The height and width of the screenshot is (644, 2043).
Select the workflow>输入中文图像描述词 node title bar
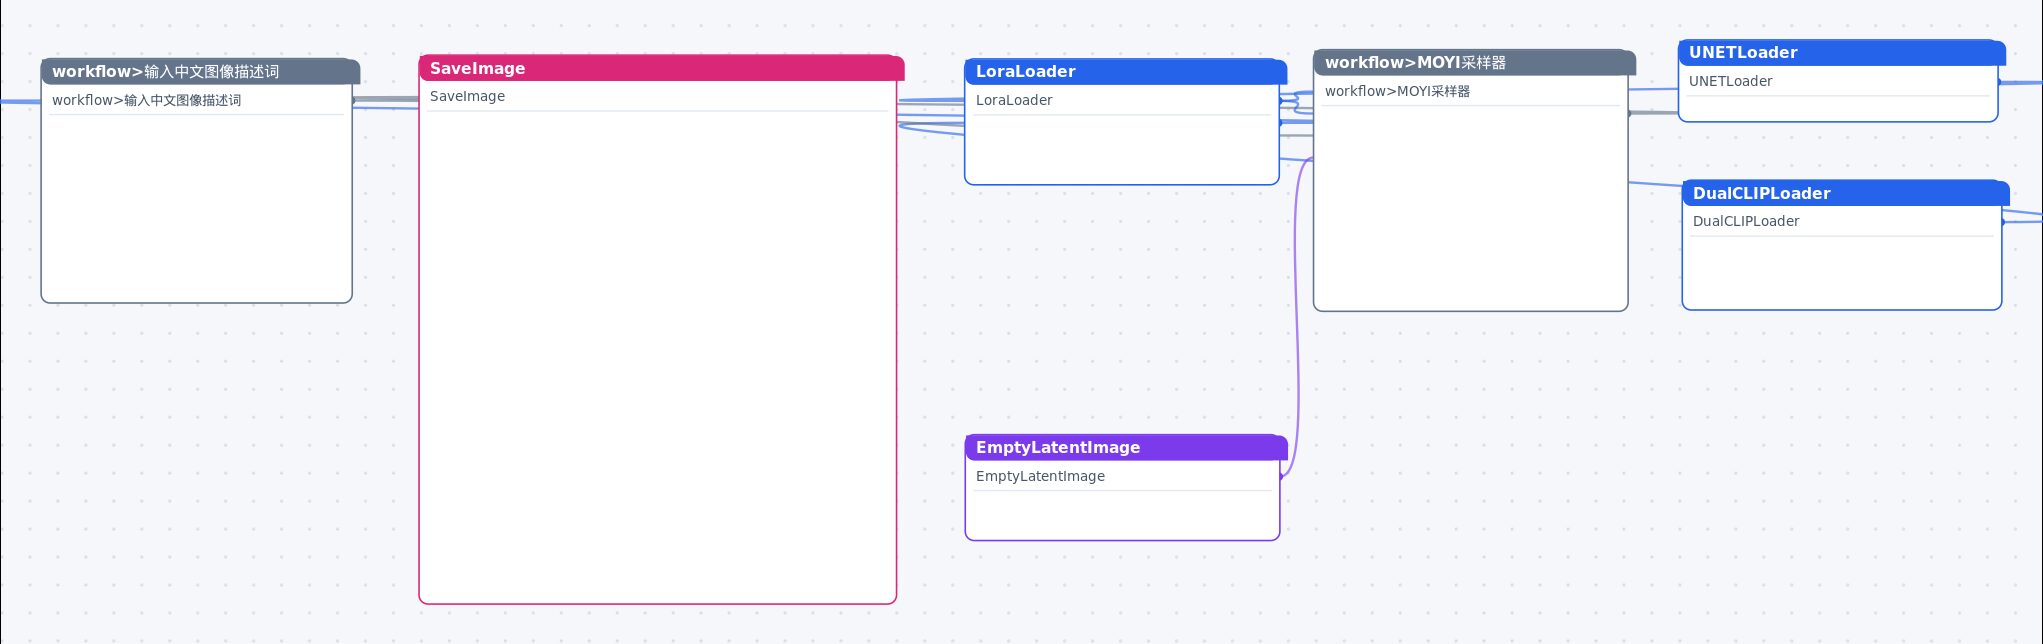click(x=200, y=71)
